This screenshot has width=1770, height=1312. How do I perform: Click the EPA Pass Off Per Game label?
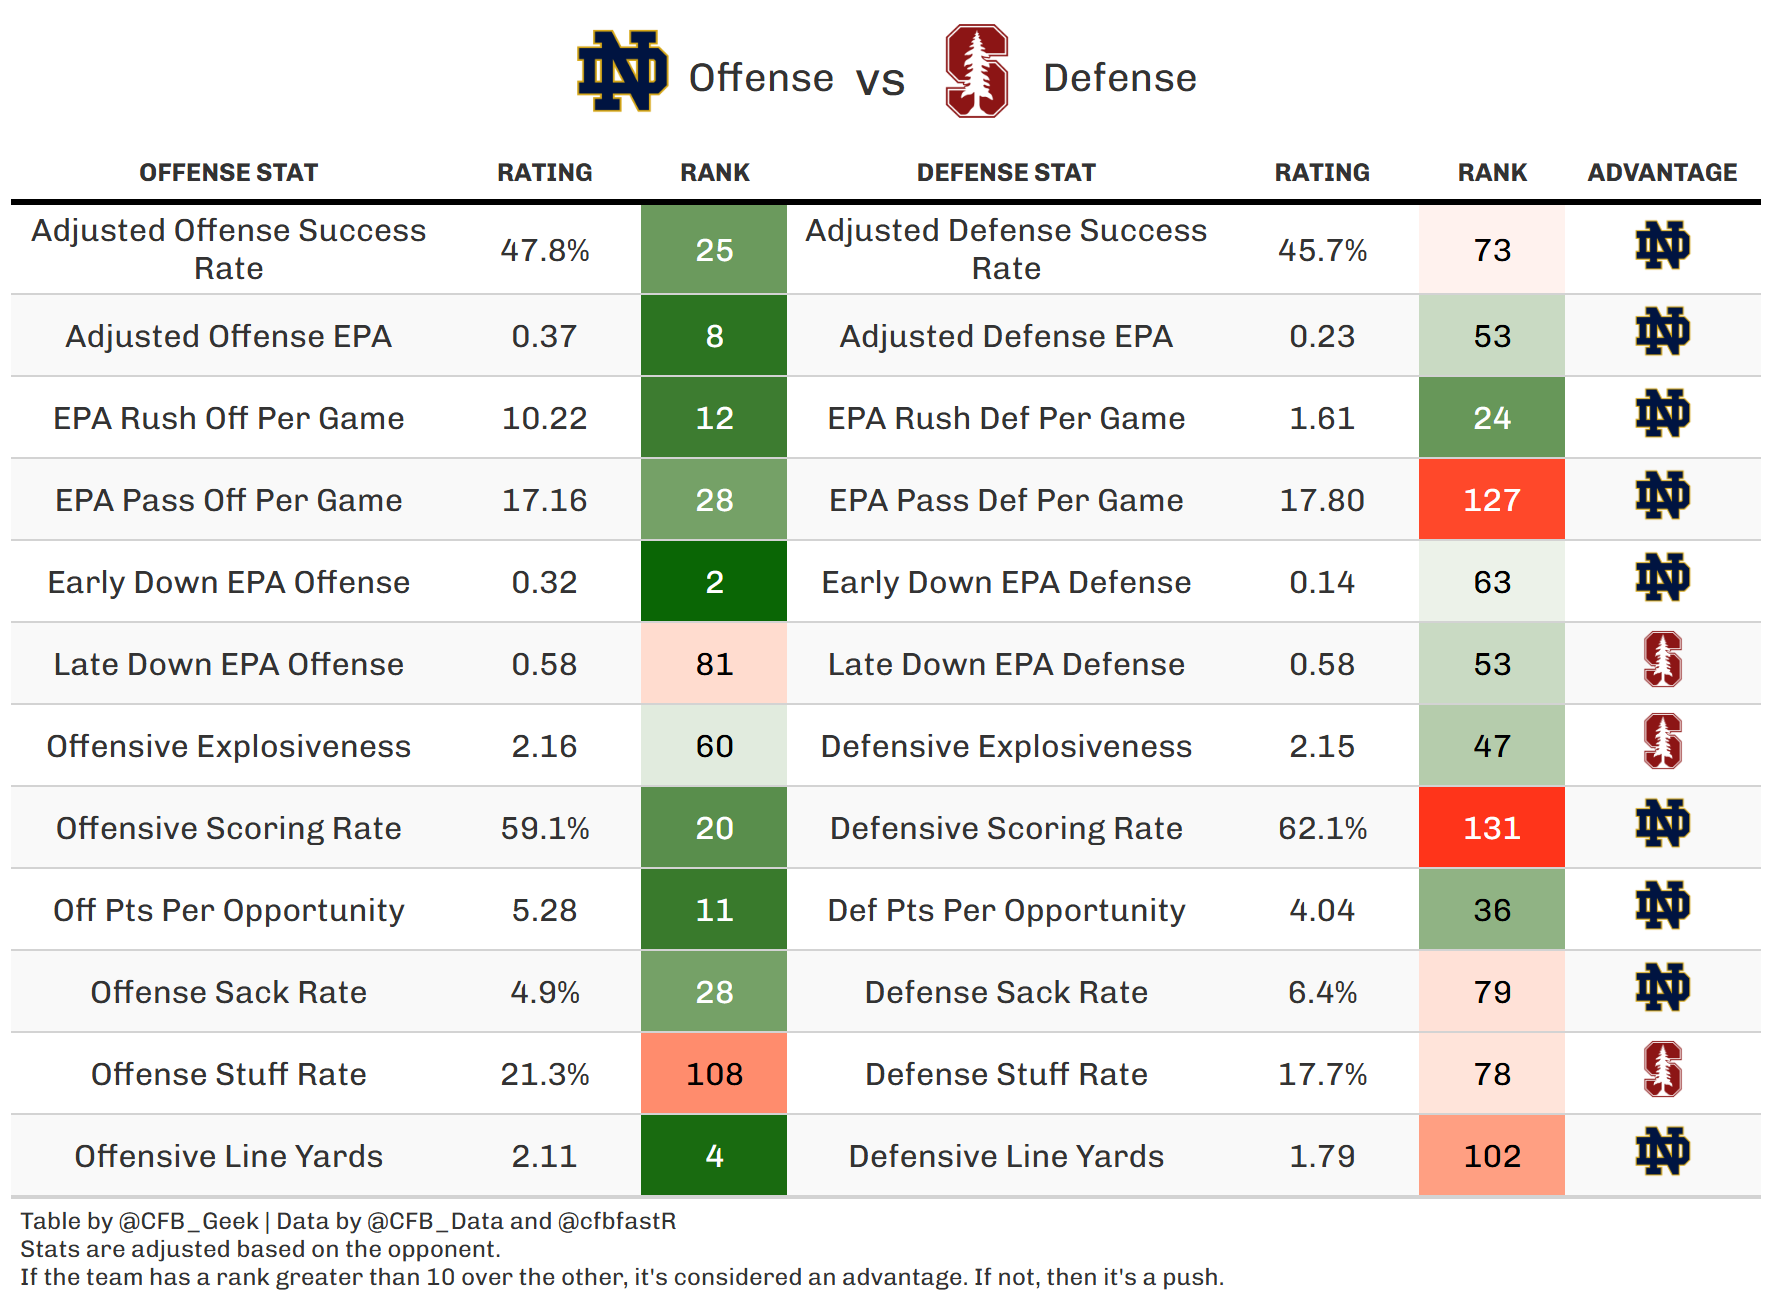click(x=228, y=500)
